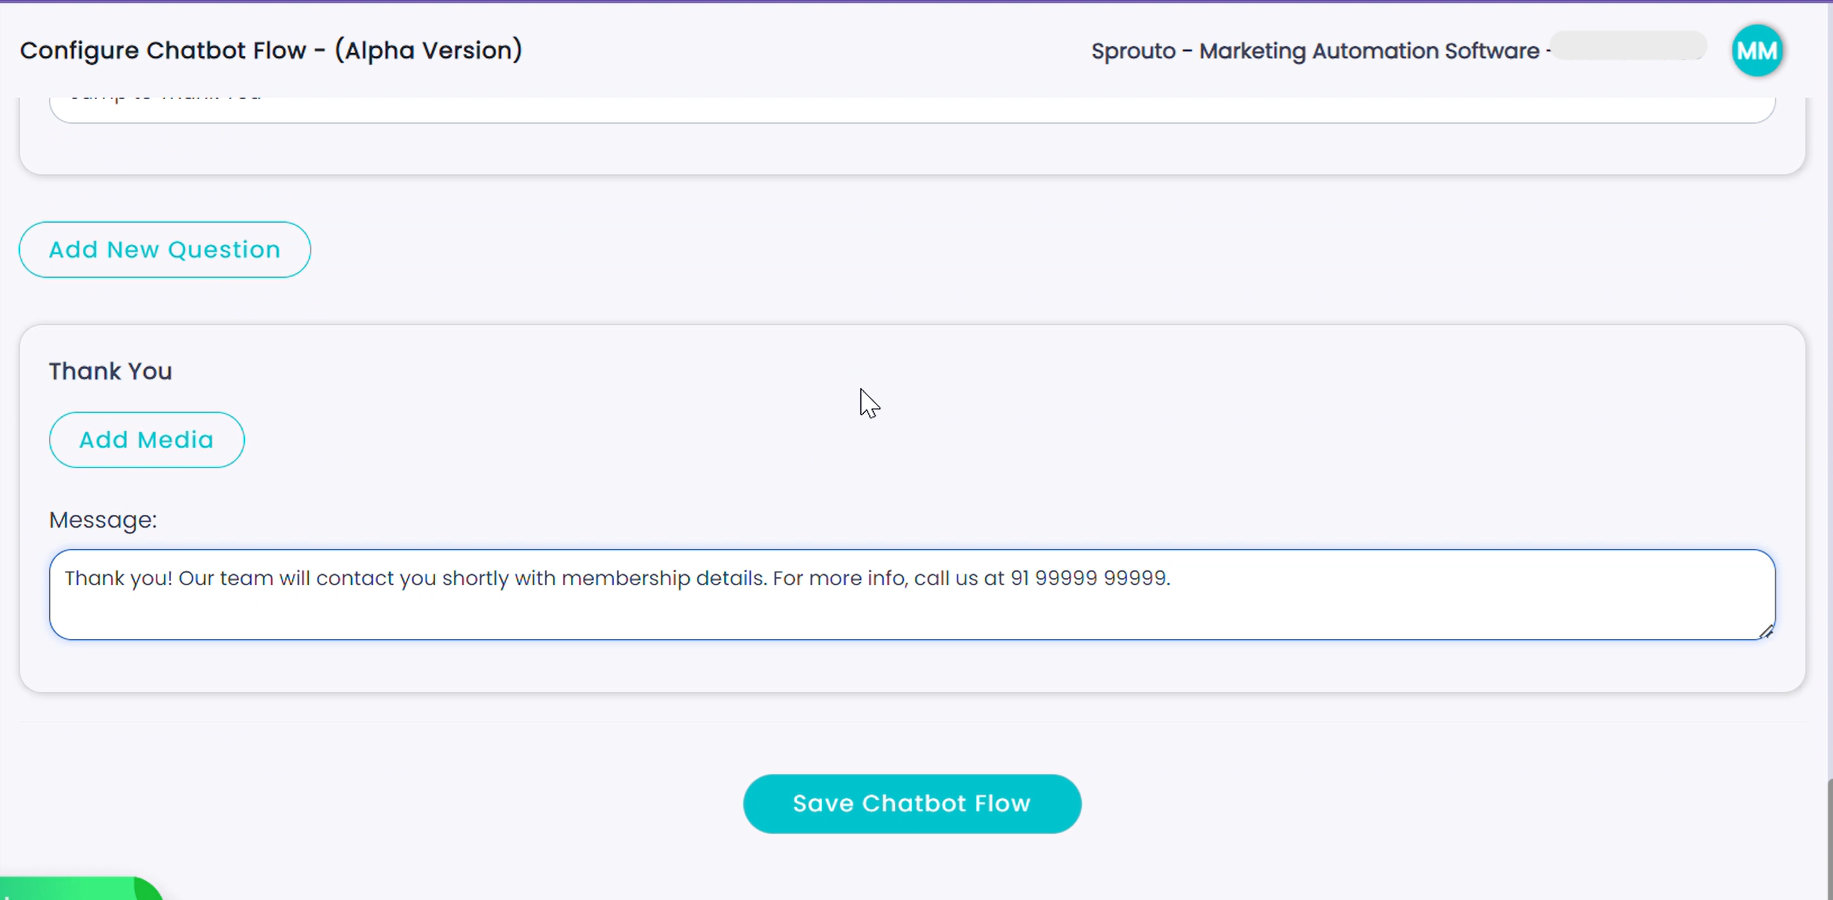The width and height of the screenshot is (1833, 900).
Task: Click the text area resize handle
Action: click(1766, 631)
